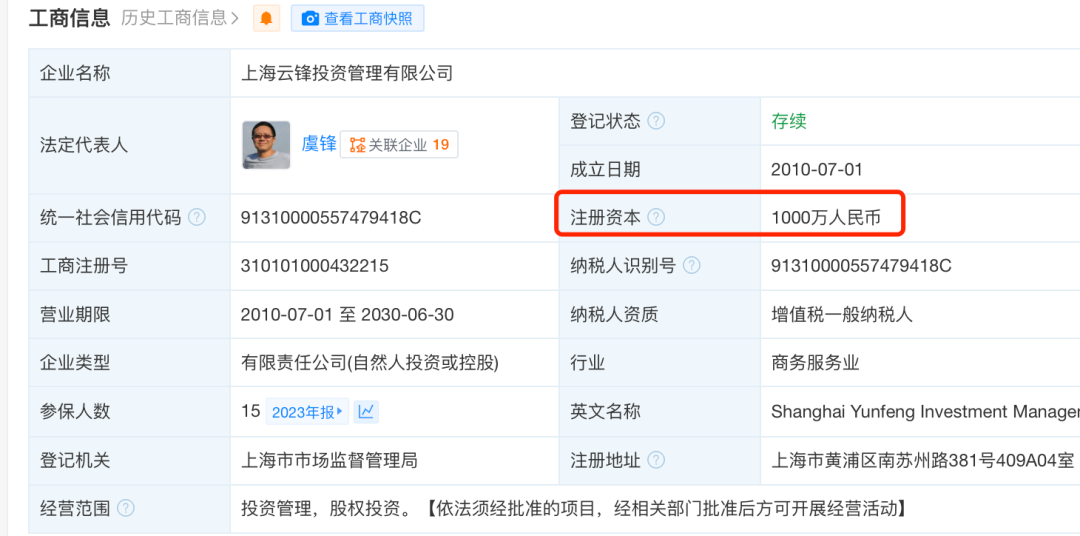
Task: Click the orange bell alert icon
Action: pyautogui.click(x=267, y=19)
